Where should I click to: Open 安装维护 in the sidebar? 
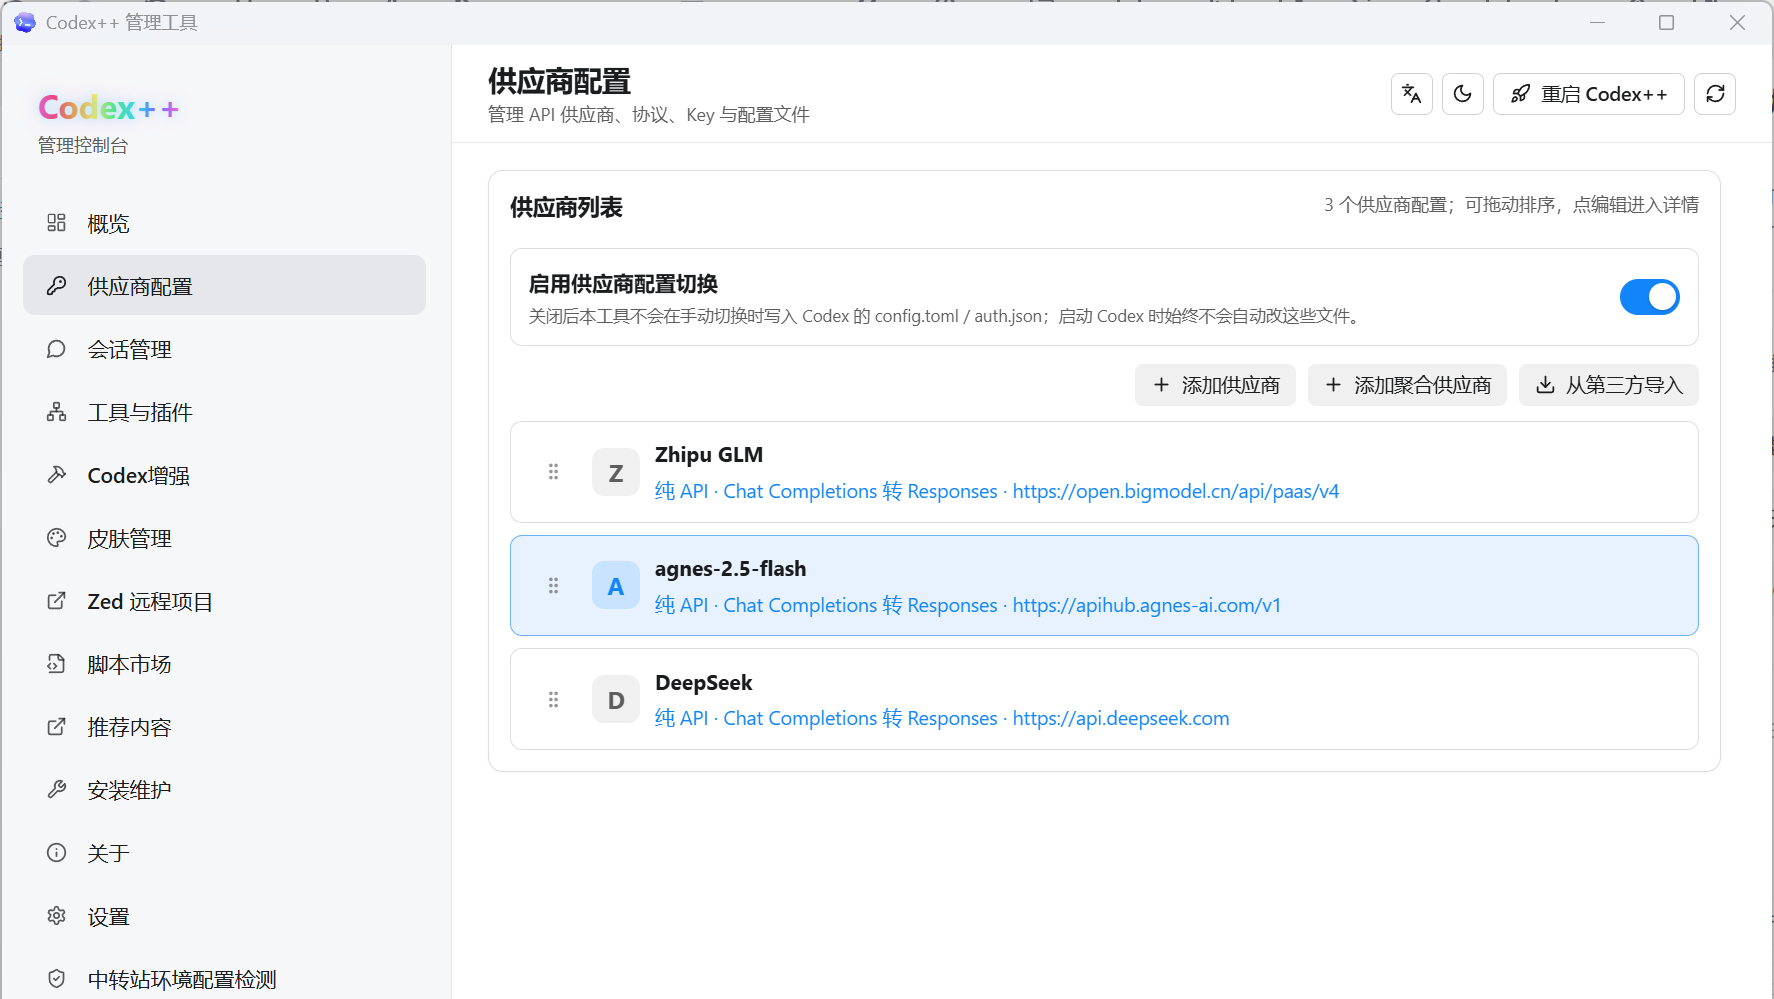(224, 790)
